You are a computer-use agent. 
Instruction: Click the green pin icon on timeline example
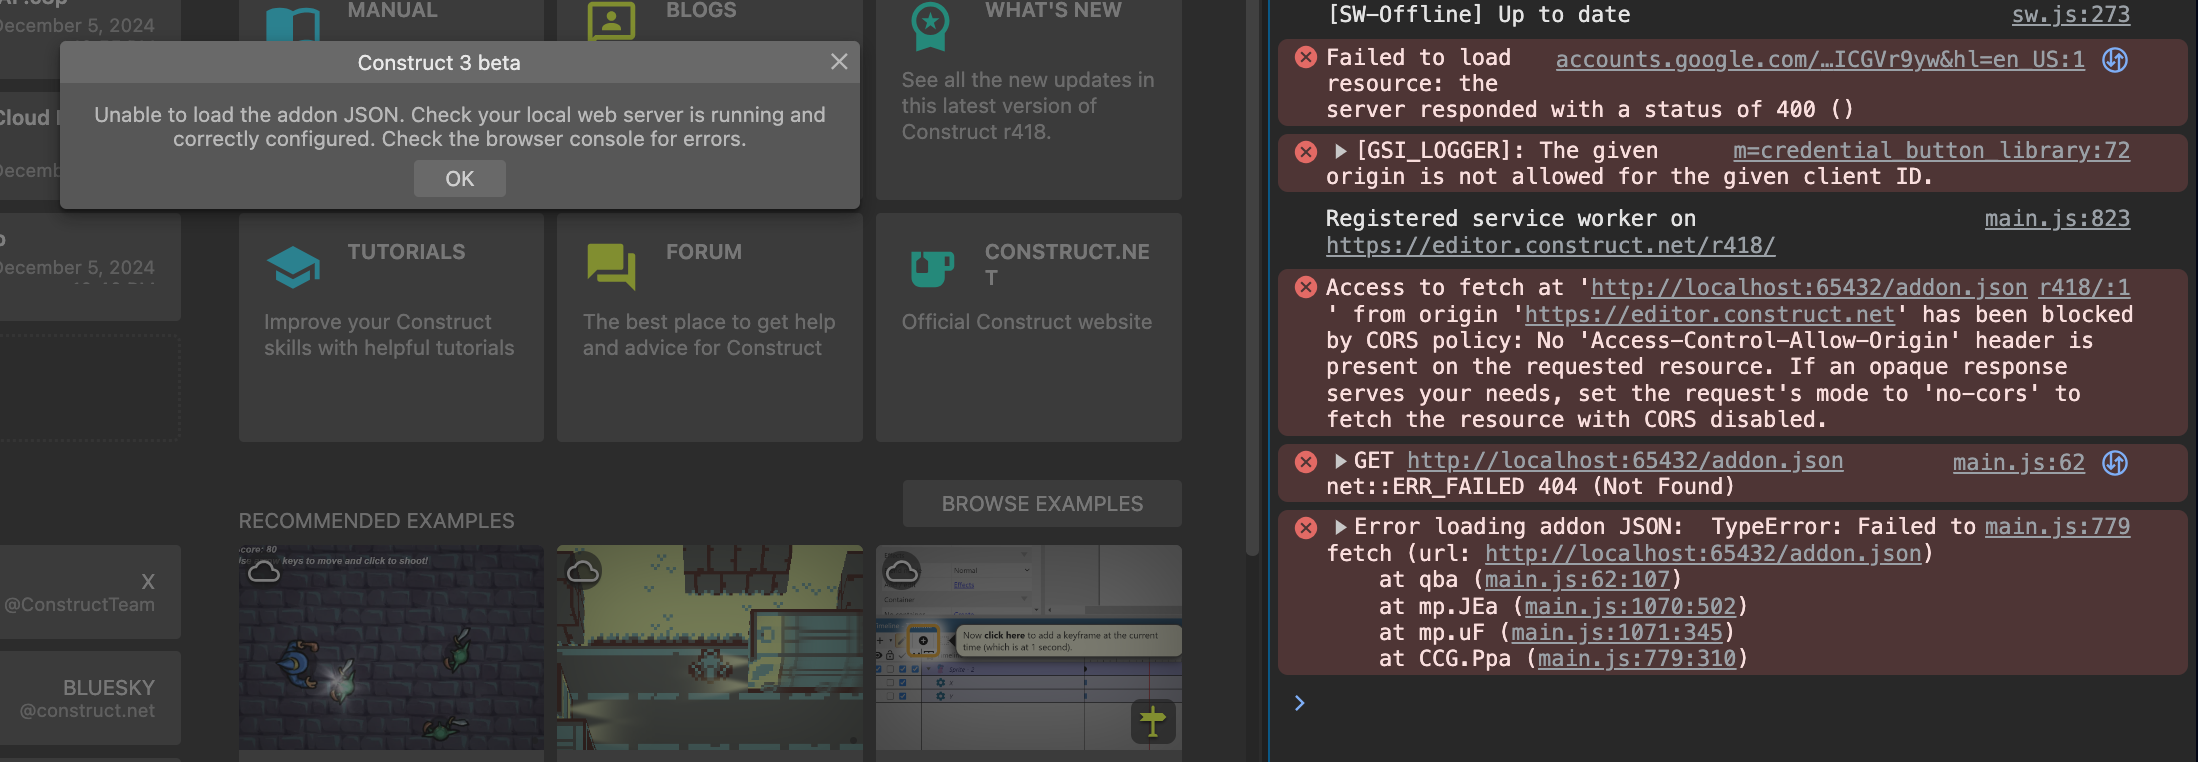(x=1153, y=721)
